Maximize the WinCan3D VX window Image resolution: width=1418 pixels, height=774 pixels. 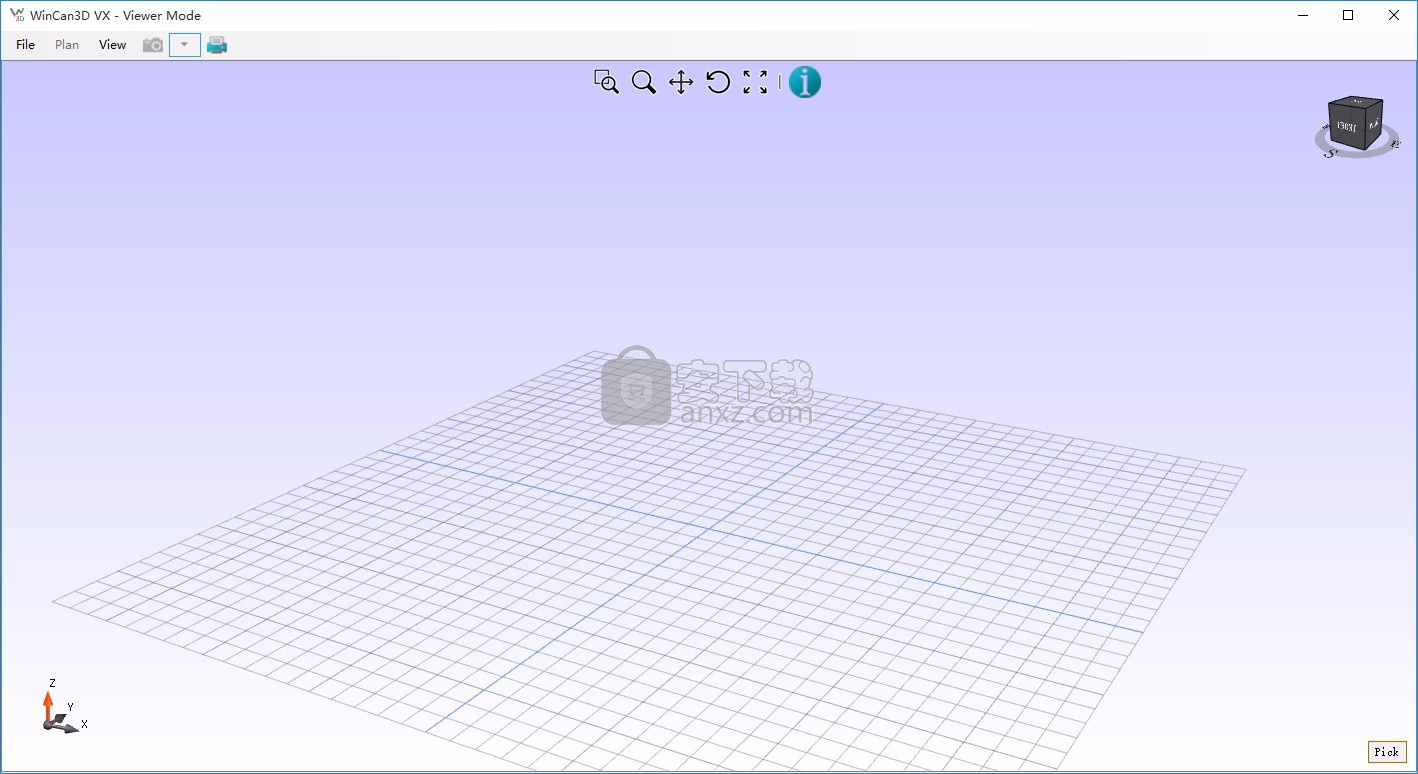[x=1348, y=15]
